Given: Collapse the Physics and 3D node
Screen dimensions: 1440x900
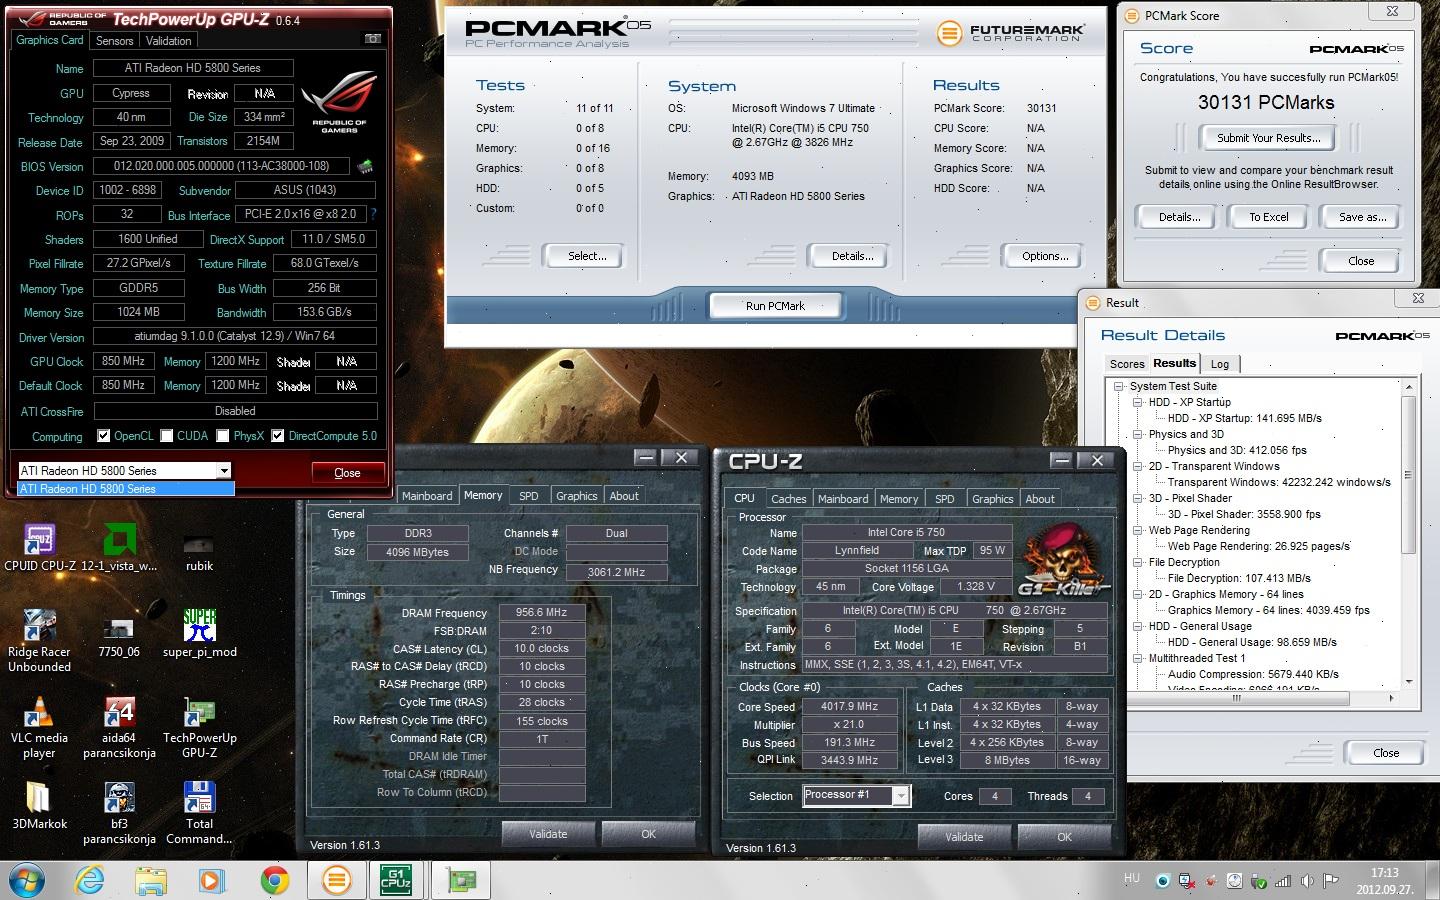Looking at the screenshot, I should 1137,434.
